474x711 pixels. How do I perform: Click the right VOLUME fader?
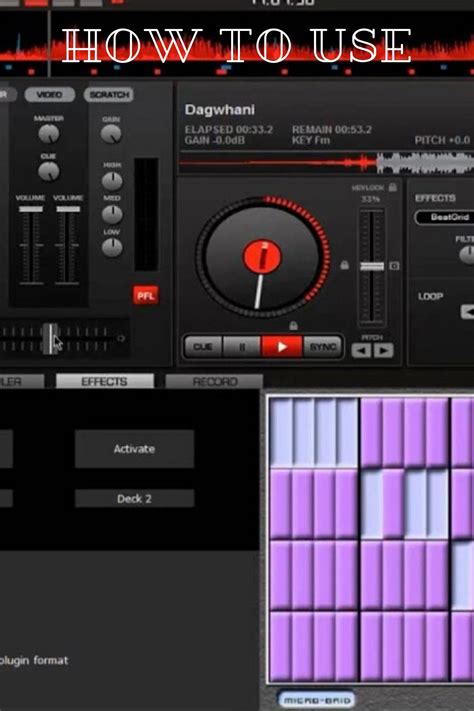[68, 209]
